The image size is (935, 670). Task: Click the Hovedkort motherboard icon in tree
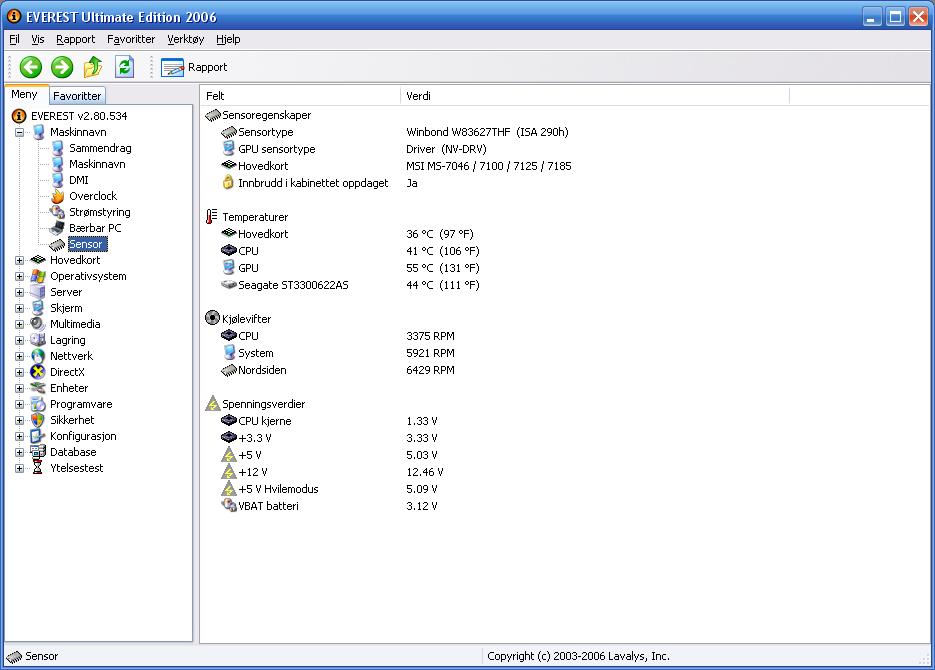click(x=38, y=260)
